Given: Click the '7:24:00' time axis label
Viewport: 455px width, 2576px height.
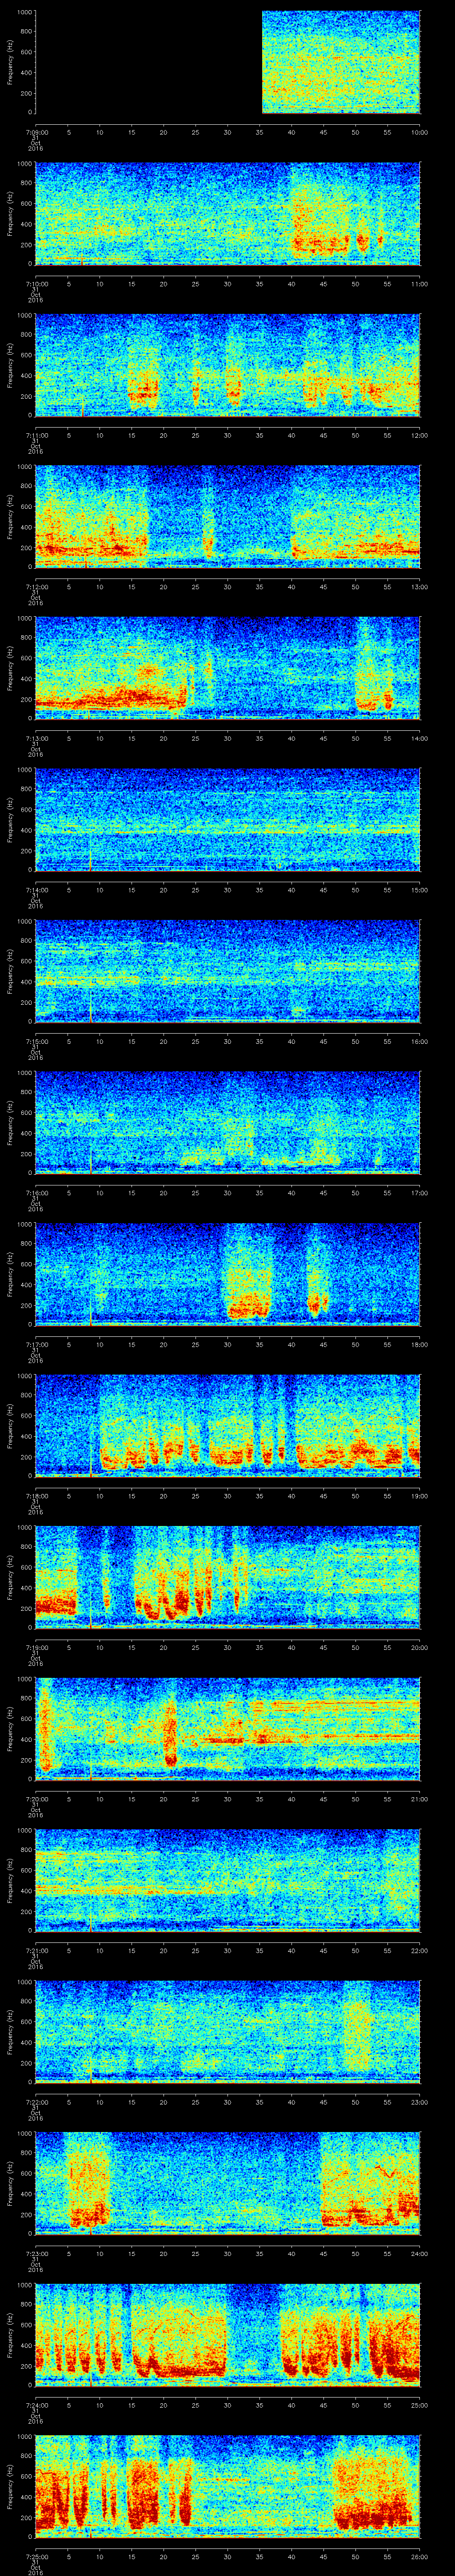Looking at the screenshot, I should click(x=36, y=2404).
